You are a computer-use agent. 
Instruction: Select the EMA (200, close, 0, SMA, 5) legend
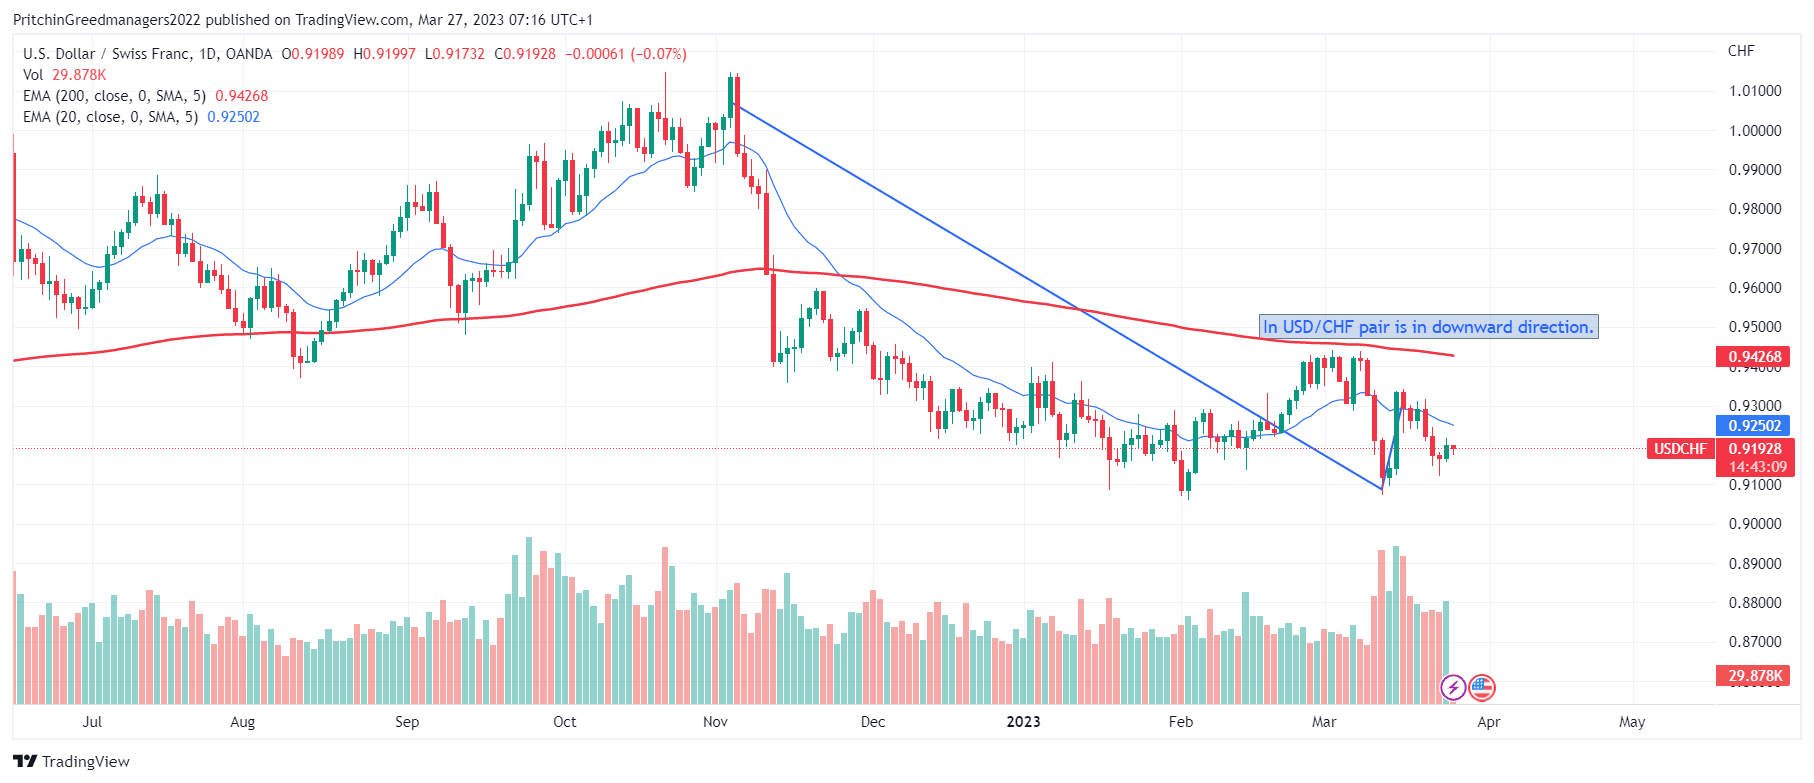(x=145, y=96)
